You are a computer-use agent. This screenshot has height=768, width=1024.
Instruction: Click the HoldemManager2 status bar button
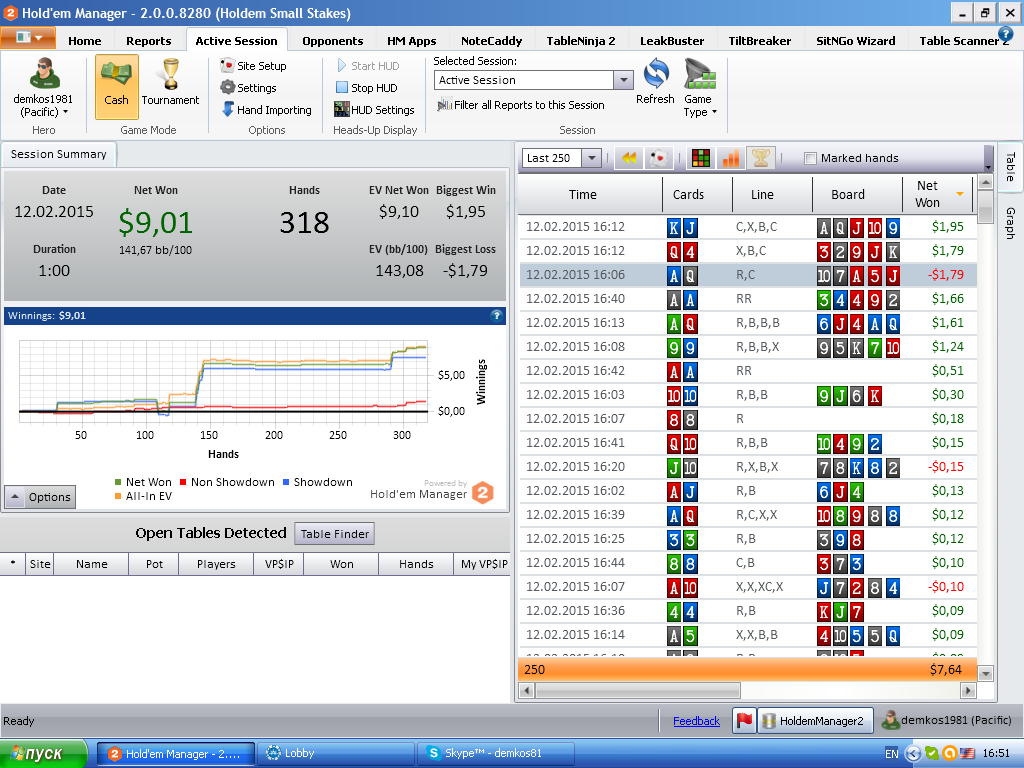tap(816, 720)
